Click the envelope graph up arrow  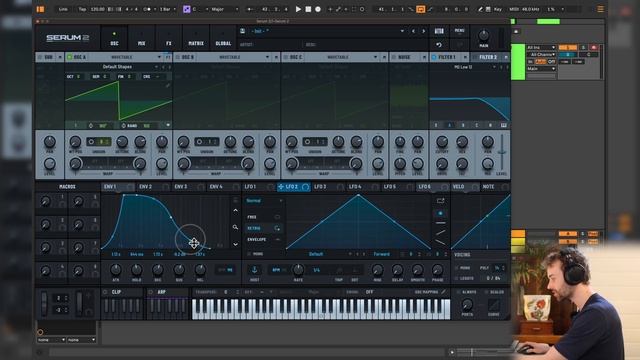236,211
